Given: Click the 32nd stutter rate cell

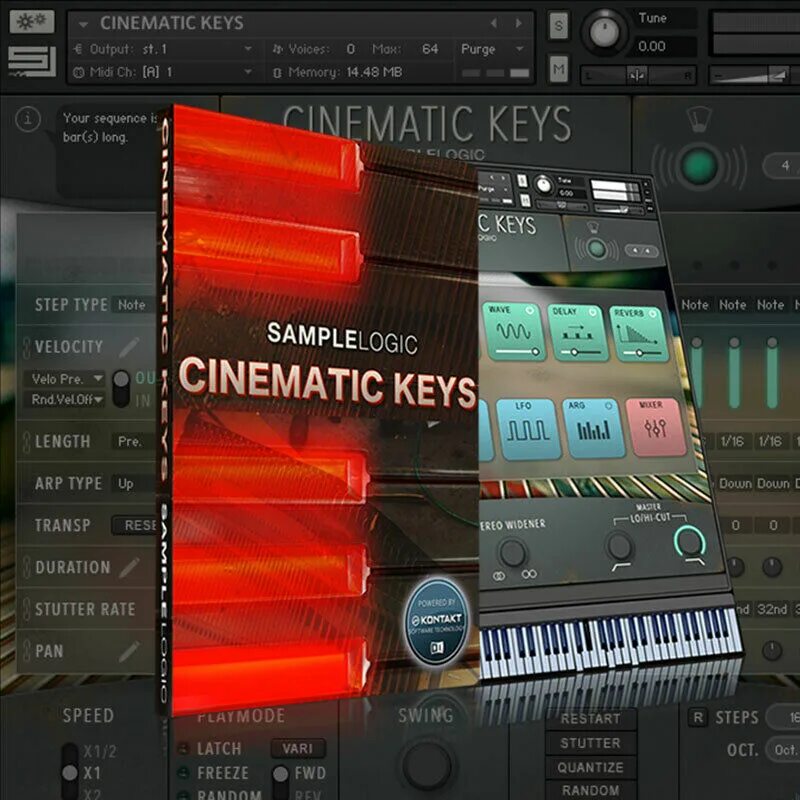Looking at the screenshot, I should (x=772, y=609).
